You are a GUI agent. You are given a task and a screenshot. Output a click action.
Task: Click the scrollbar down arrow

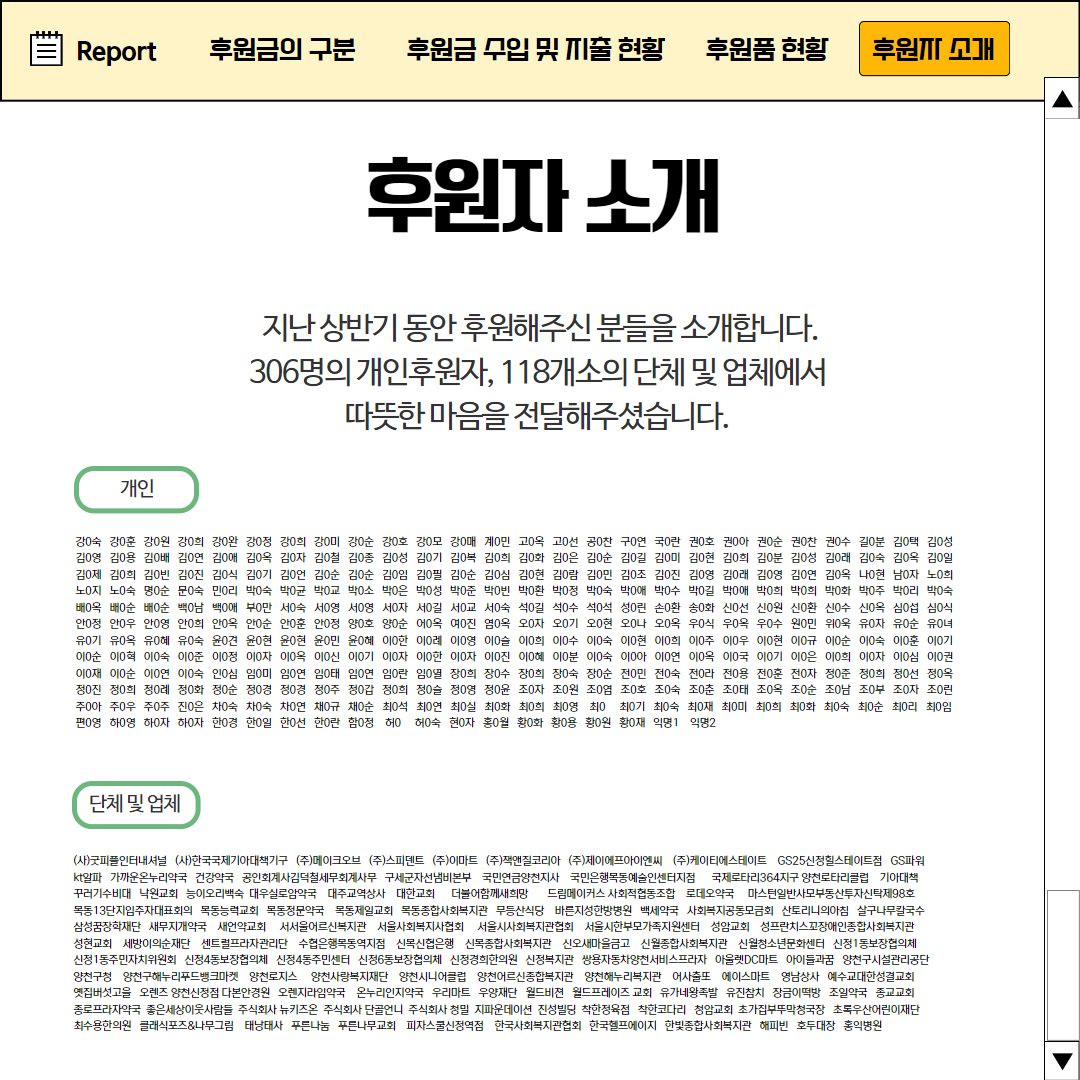[x=1062, y=1060]
